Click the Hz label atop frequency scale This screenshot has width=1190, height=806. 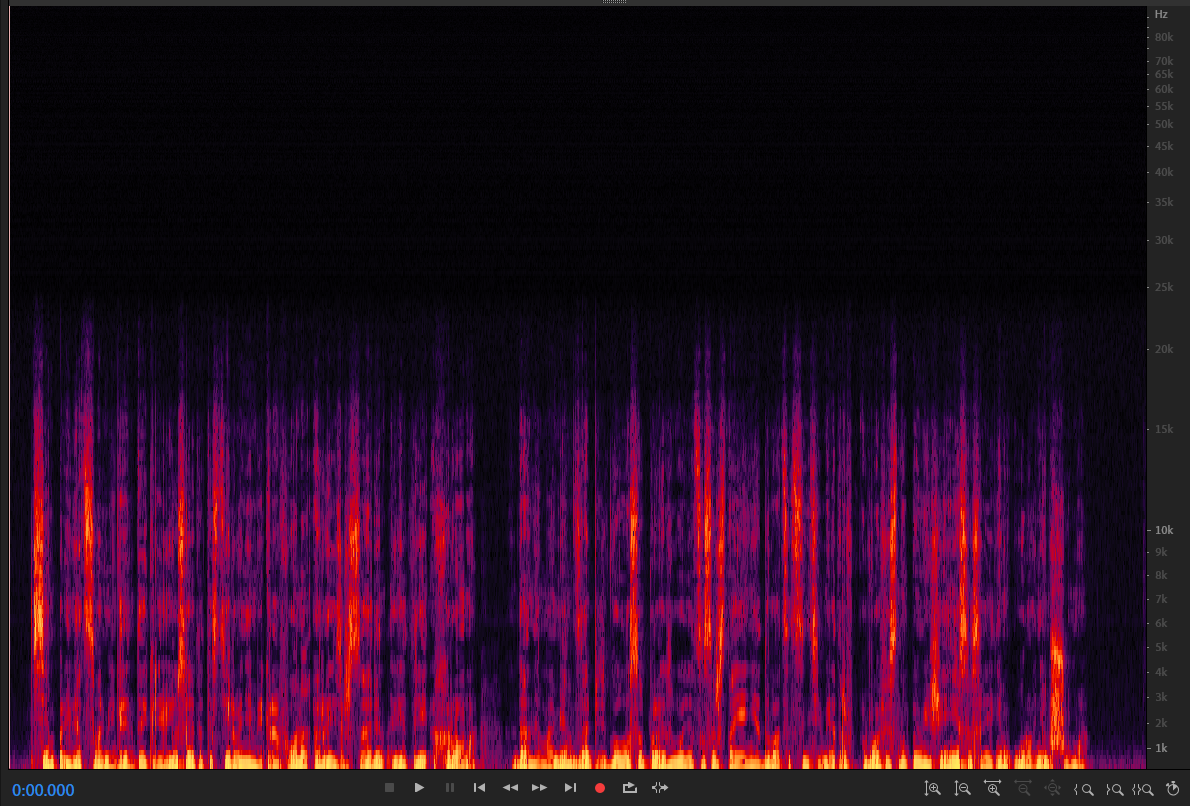click(x=1161, y=15)
